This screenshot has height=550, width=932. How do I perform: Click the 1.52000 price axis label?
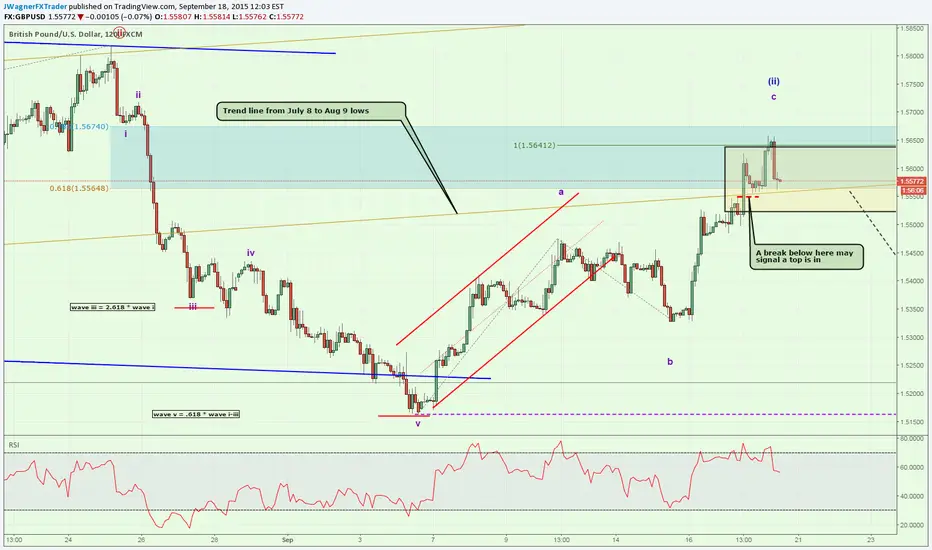coord(912,394)
